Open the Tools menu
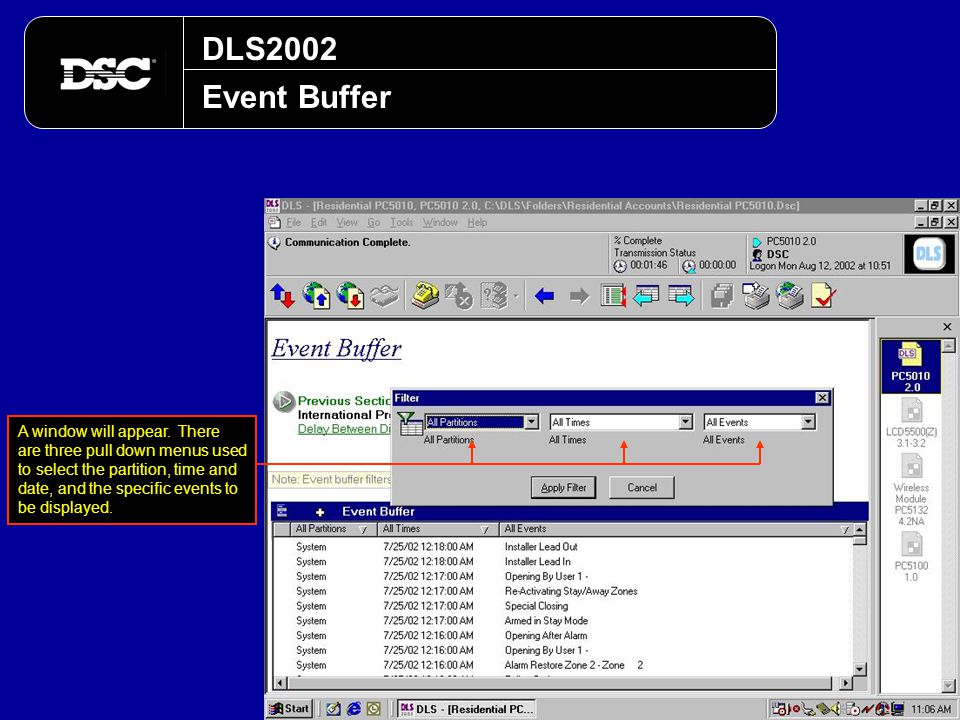This screenshot has width=960, height=720. tap(402, 223)
